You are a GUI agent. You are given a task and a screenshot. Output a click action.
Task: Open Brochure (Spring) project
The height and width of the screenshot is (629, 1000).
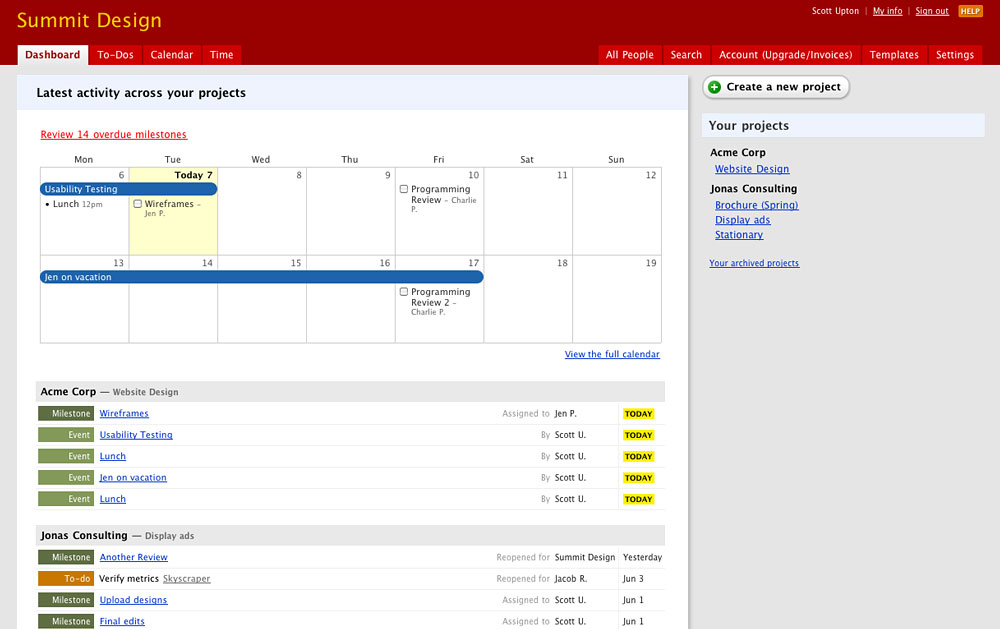tap(756, 205)
